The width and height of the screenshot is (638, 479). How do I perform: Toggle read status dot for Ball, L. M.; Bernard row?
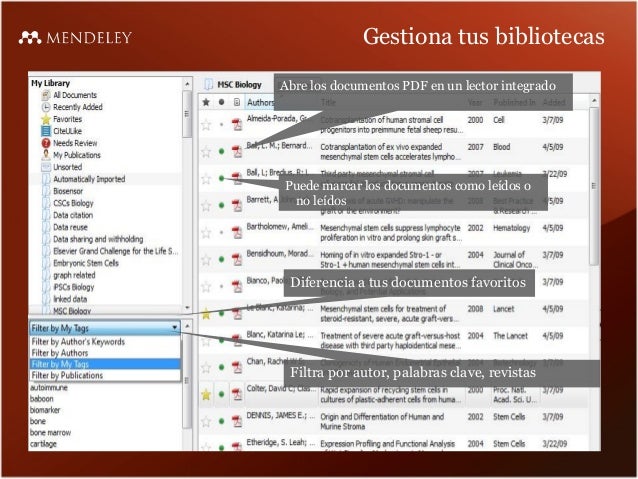221,151
